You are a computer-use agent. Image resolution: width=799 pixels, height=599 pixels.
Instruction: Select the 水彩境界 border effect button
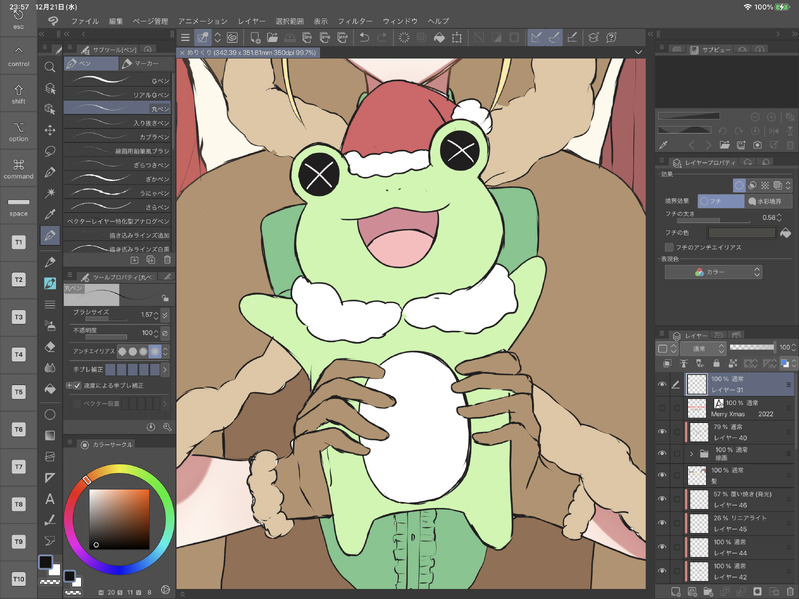tap(769, 201)
